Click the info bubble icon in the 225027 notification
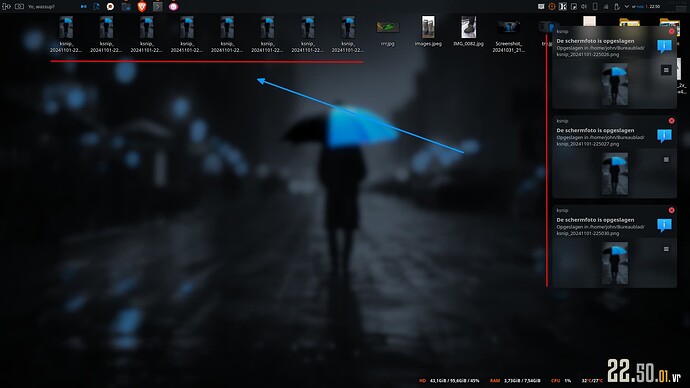The height and width of the screenshot is (388, 690). click(664, 135)
